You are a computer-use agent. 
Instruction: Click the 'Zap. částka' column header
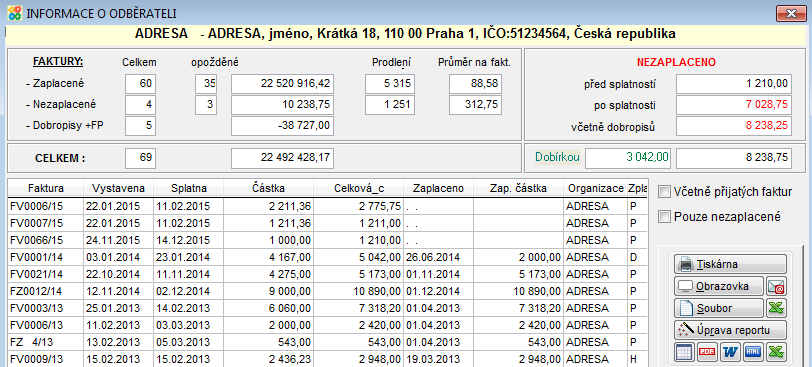[x=518, y=188]
